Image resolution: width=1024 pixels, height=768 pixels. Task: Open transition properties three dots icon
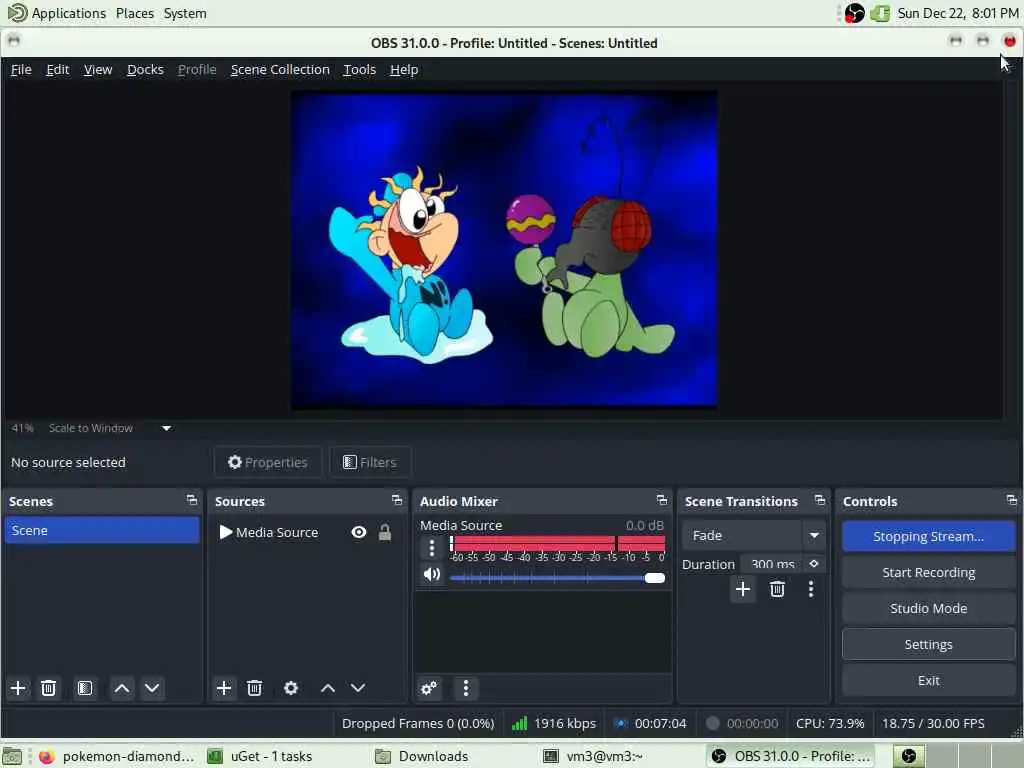810,589
